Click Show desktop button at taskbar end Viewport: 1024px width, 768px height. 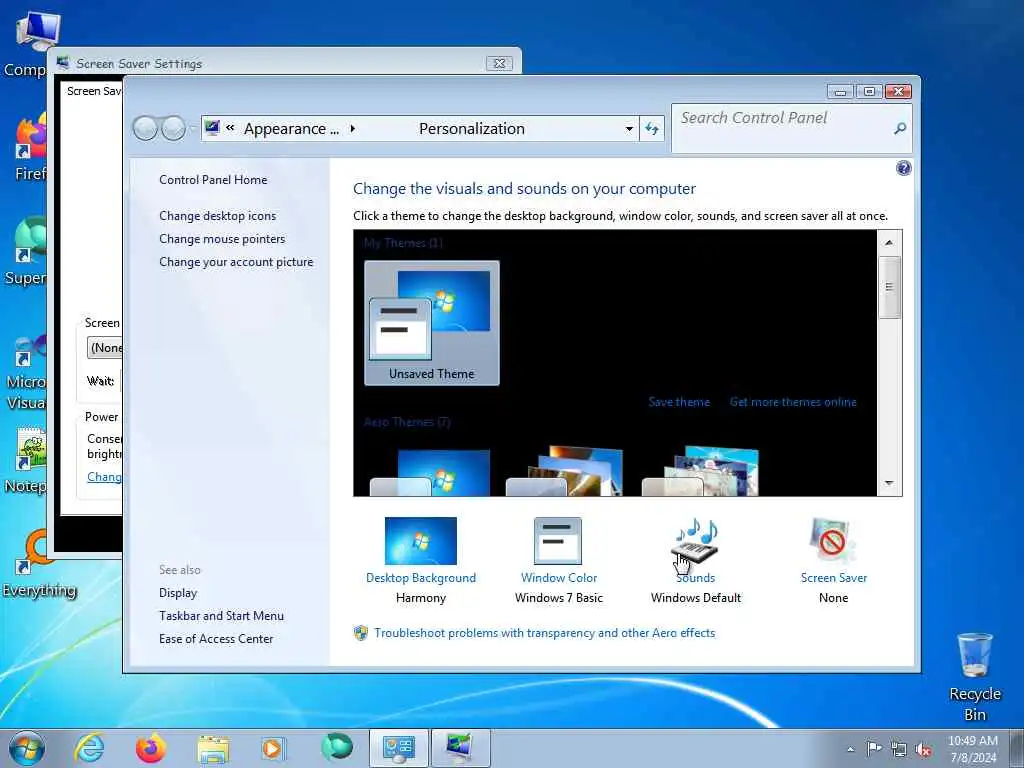tap(1016, 748)
